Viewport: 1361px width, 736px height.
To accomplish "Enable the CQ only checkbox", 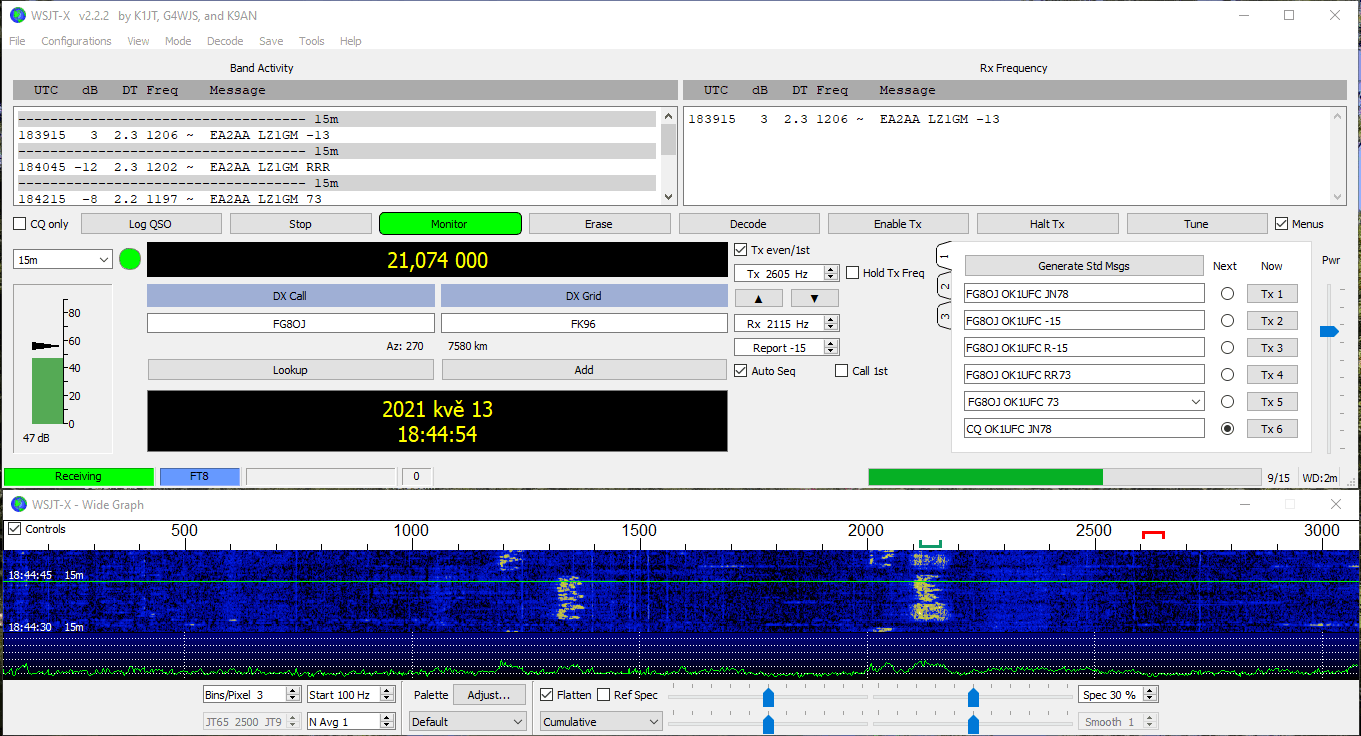I will click(x=20, y=224).
